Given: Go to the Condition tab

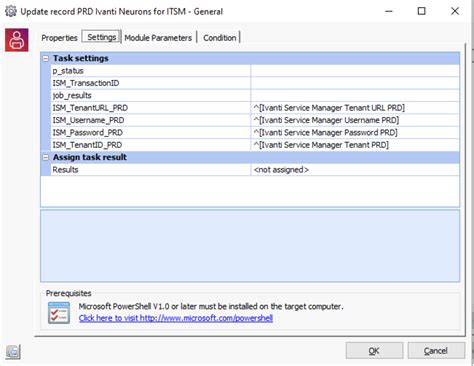Looking at the screenshot, I should (220, 38).
